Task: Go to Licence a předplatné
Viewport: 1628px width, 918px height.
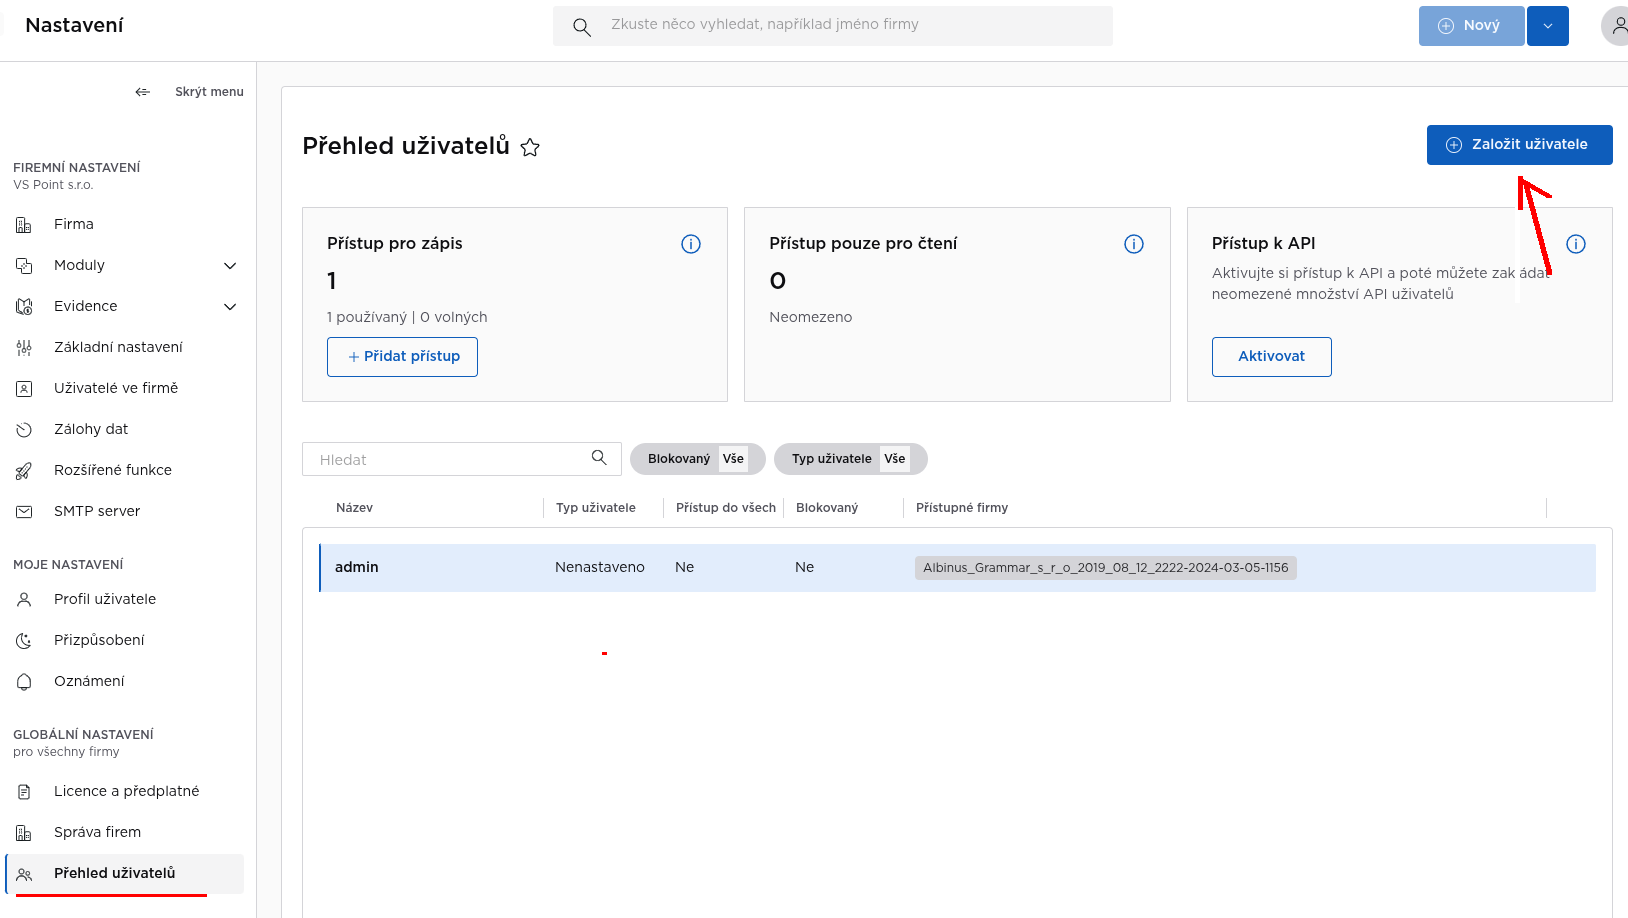Action: click(127, 791)
